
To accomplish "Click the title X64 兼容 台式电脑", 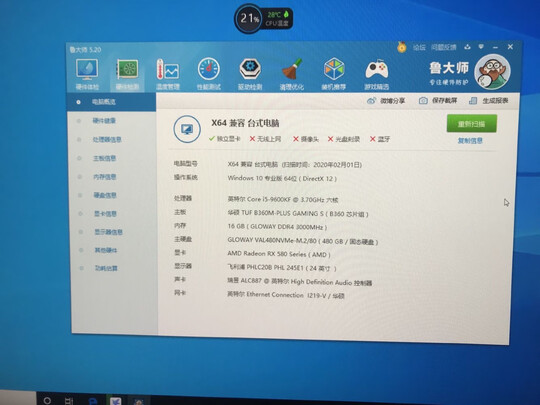I will pyautogui.click(x=245, y=123).
